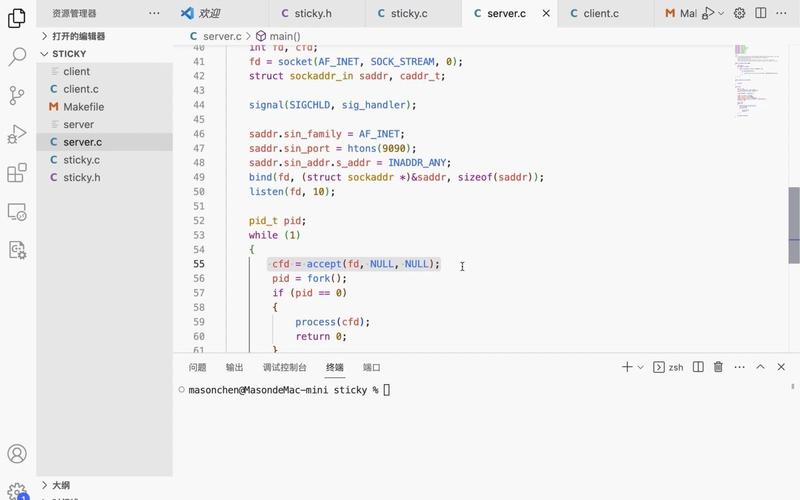The image size is (800, 500).
Task: Click the Accounts icon in activity bar
Action: 17,454
